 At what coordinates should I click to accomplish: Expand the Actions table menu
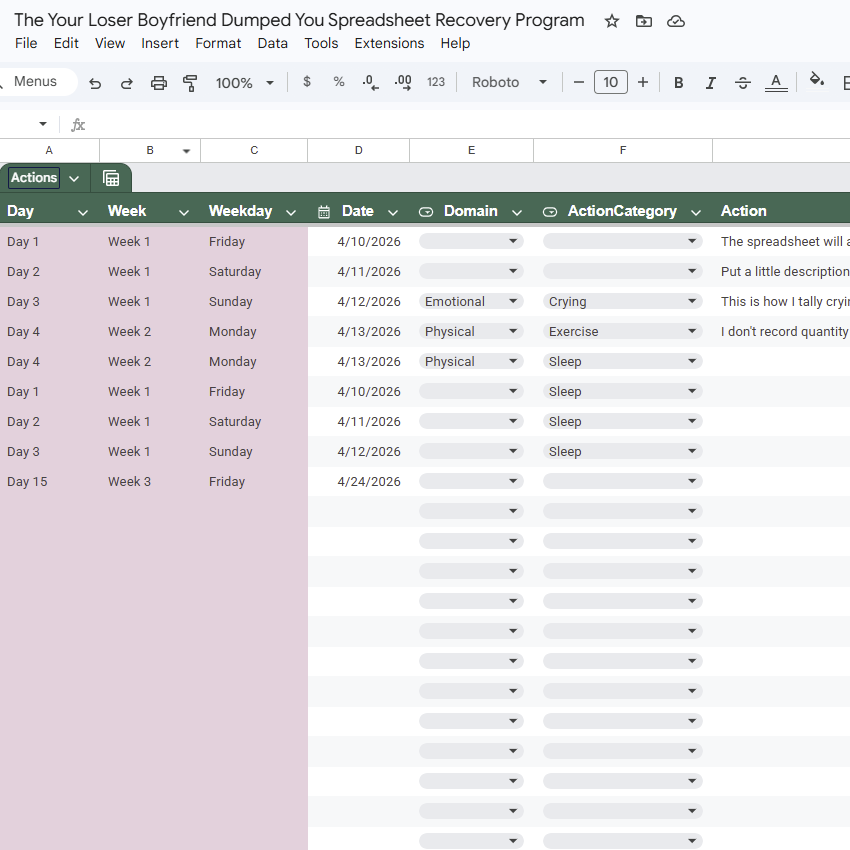(x=74, y=178)
